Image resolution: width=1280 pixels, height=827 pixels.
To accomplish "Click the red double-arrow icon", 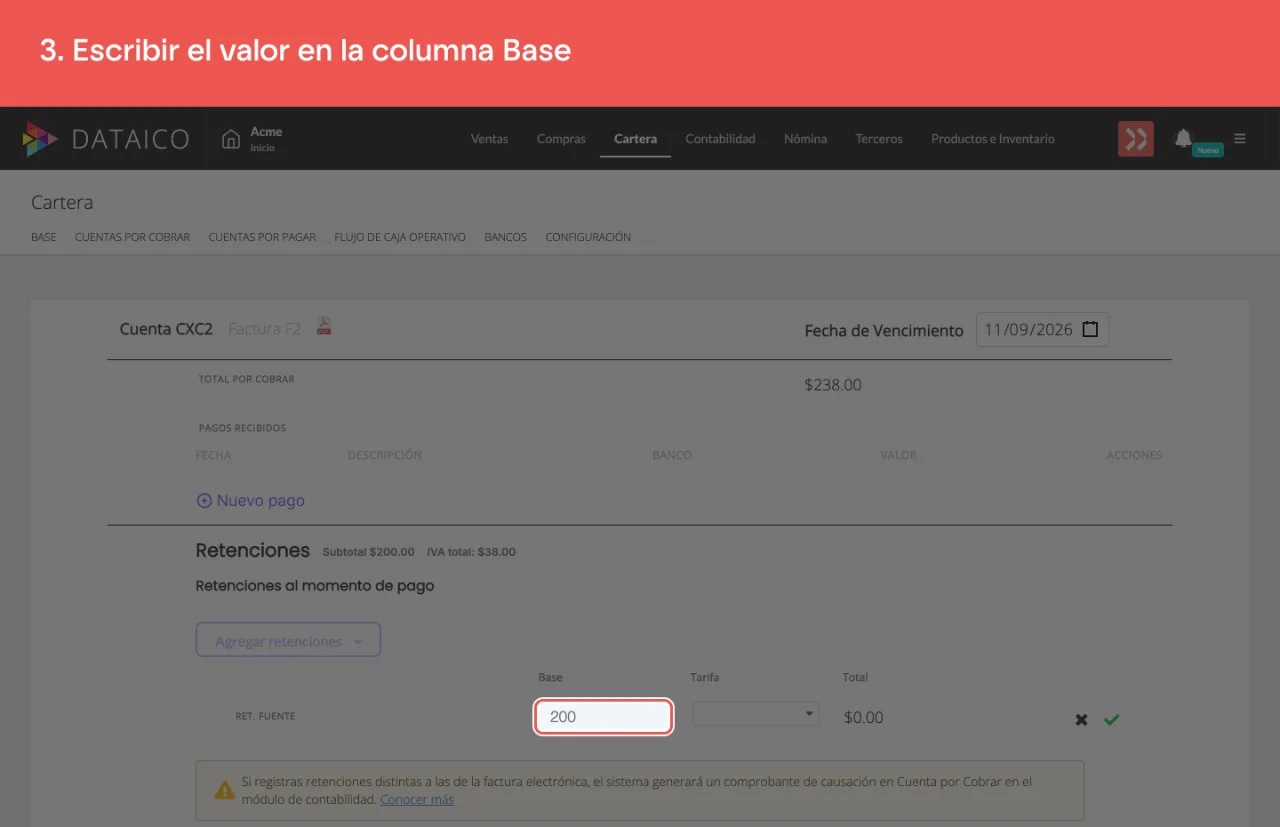I will pyautogui.click(x=1136, y=139).
